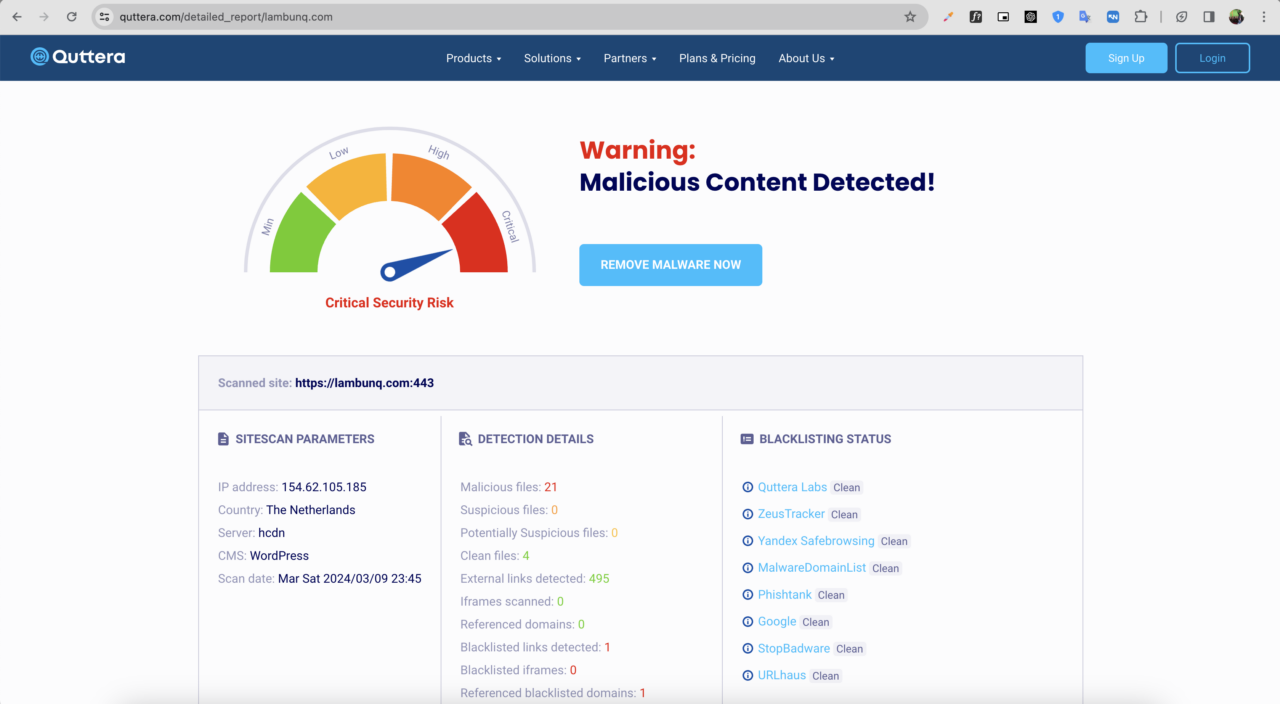
Task: Bookmark this page with star icon
Action: point(910,17)
